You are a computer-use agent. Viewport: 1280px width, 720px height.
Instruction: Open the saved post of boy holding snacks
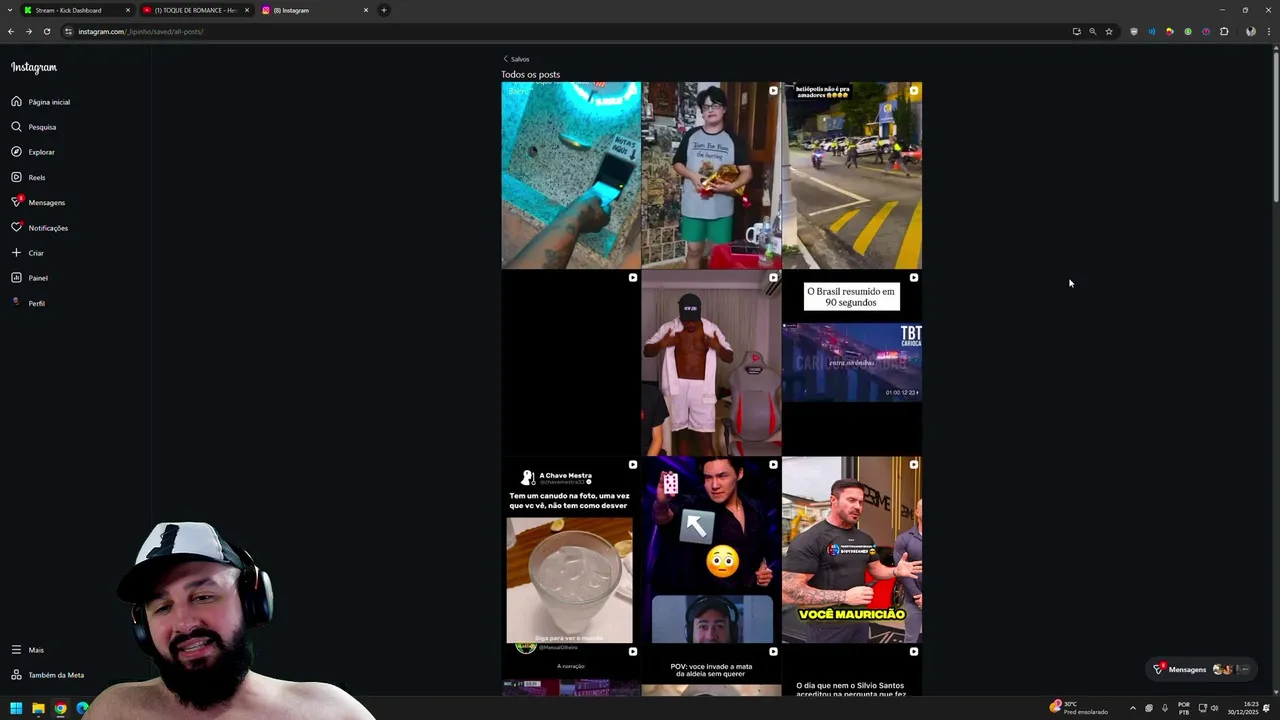click(x=711, y=175)
